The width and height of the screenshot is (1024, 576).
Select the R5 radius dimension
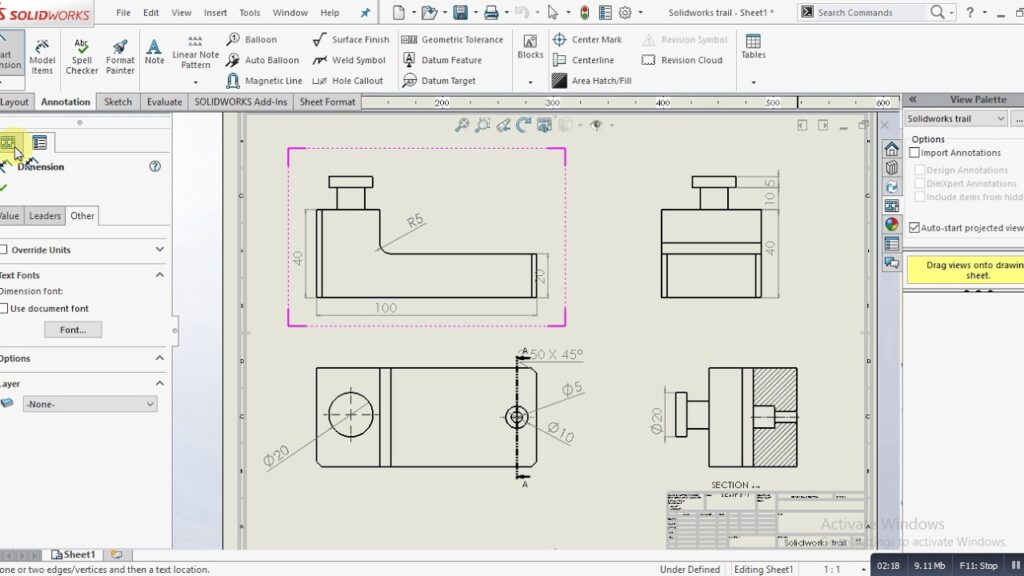415,221
